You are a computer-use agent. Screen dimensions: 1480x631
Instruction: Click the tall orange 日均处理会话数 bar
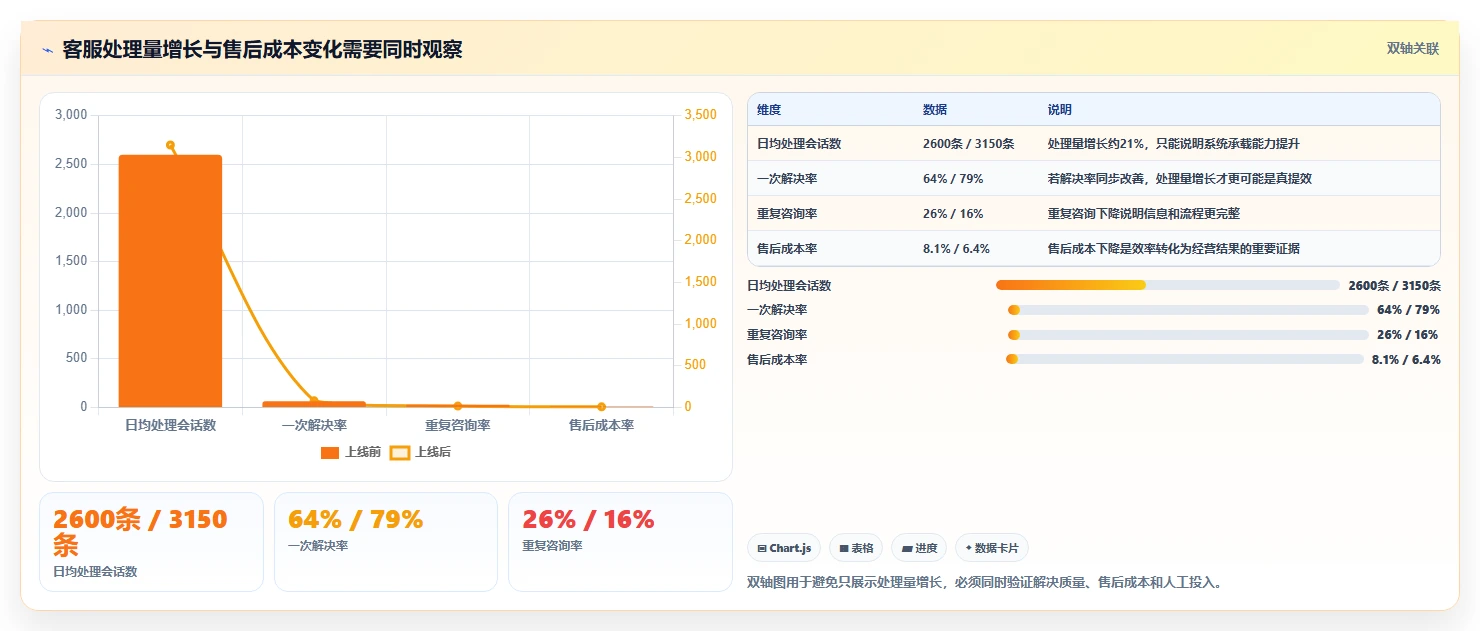coord(170,281)
